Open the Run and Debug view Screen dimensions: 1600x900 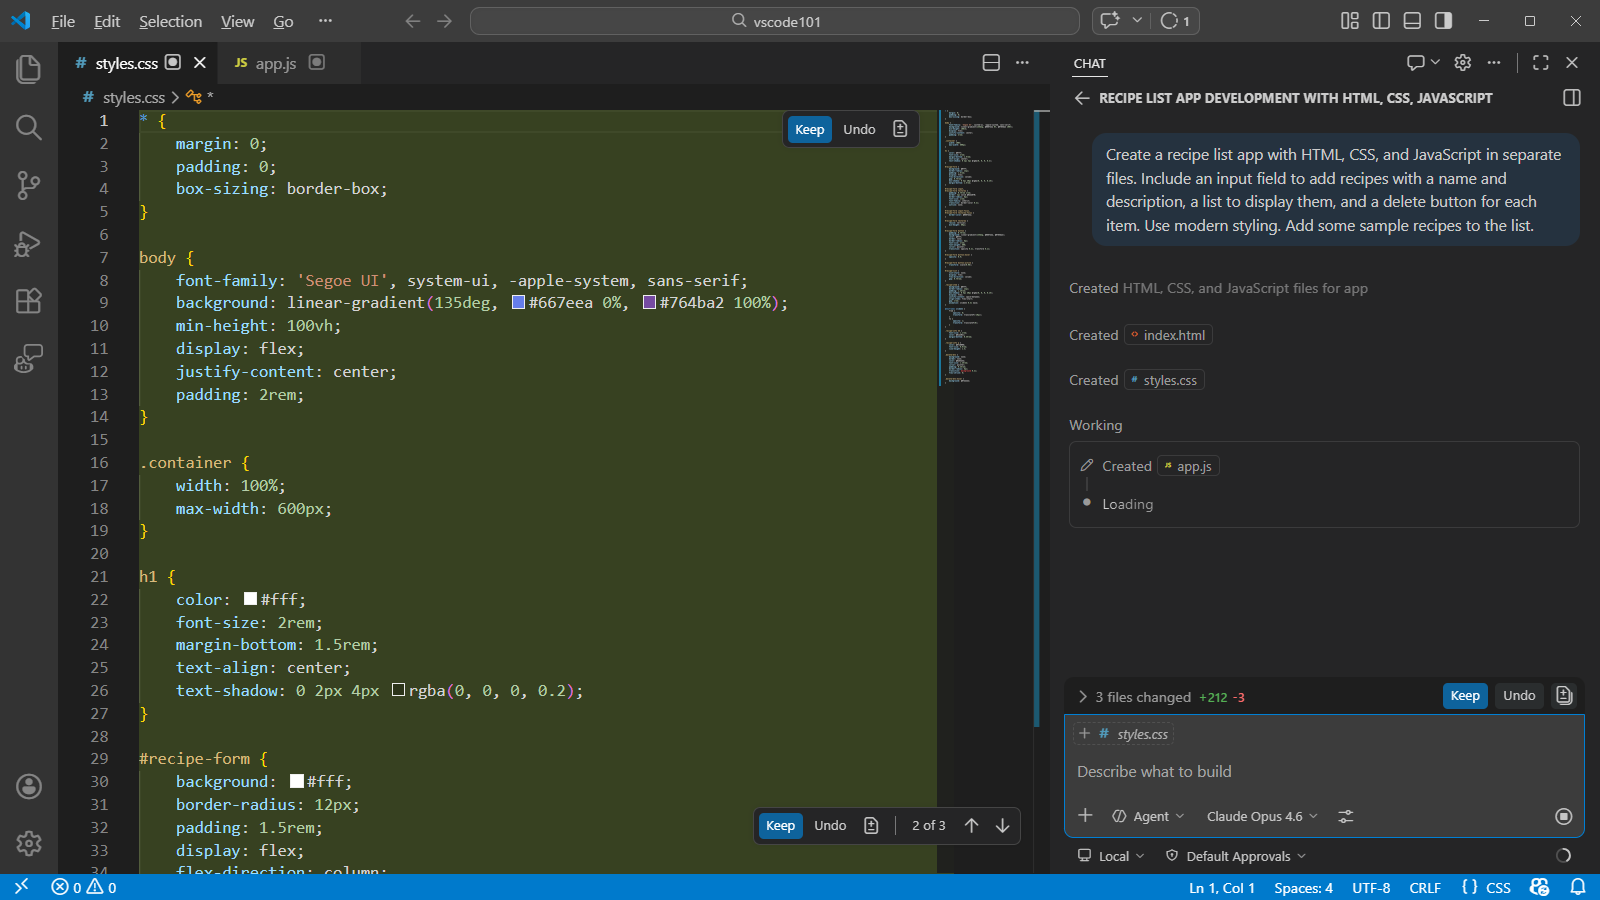click(x=28, y=243)
